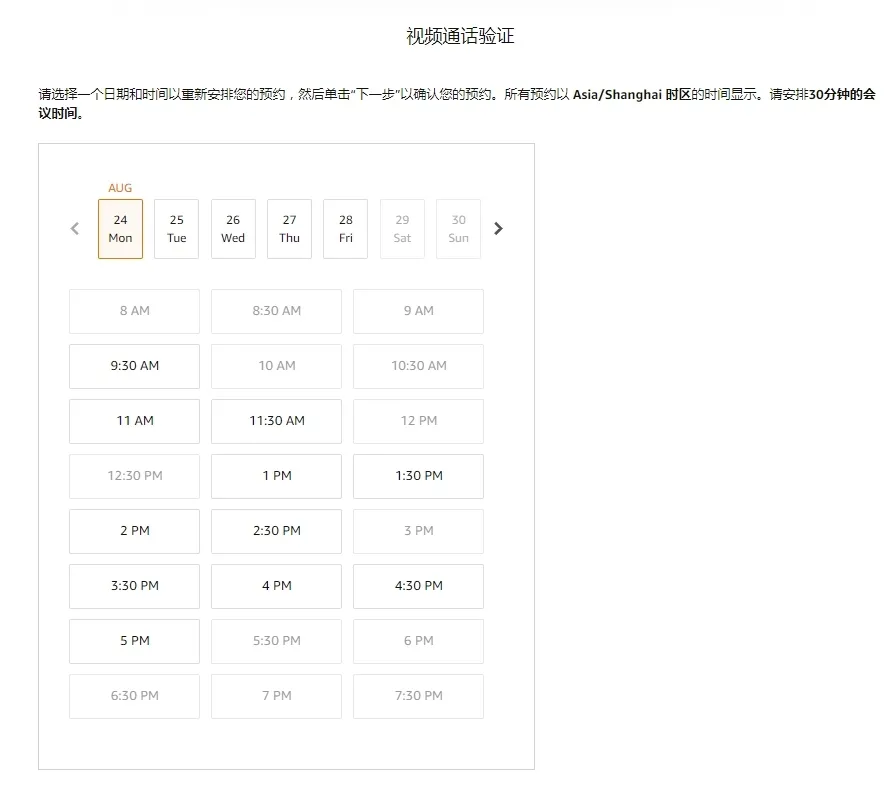Book the 4 PM time slot
The width and height of the screenshot is (890, 790).
[276, 586]
